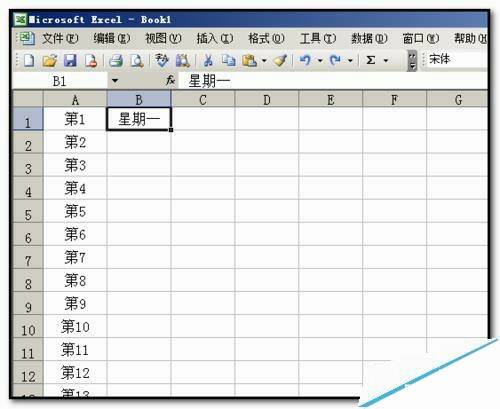Screen dimensions: 500x409
Task: Expand the Name Box dropdown arrow
Action: click(x=115, y=80)
